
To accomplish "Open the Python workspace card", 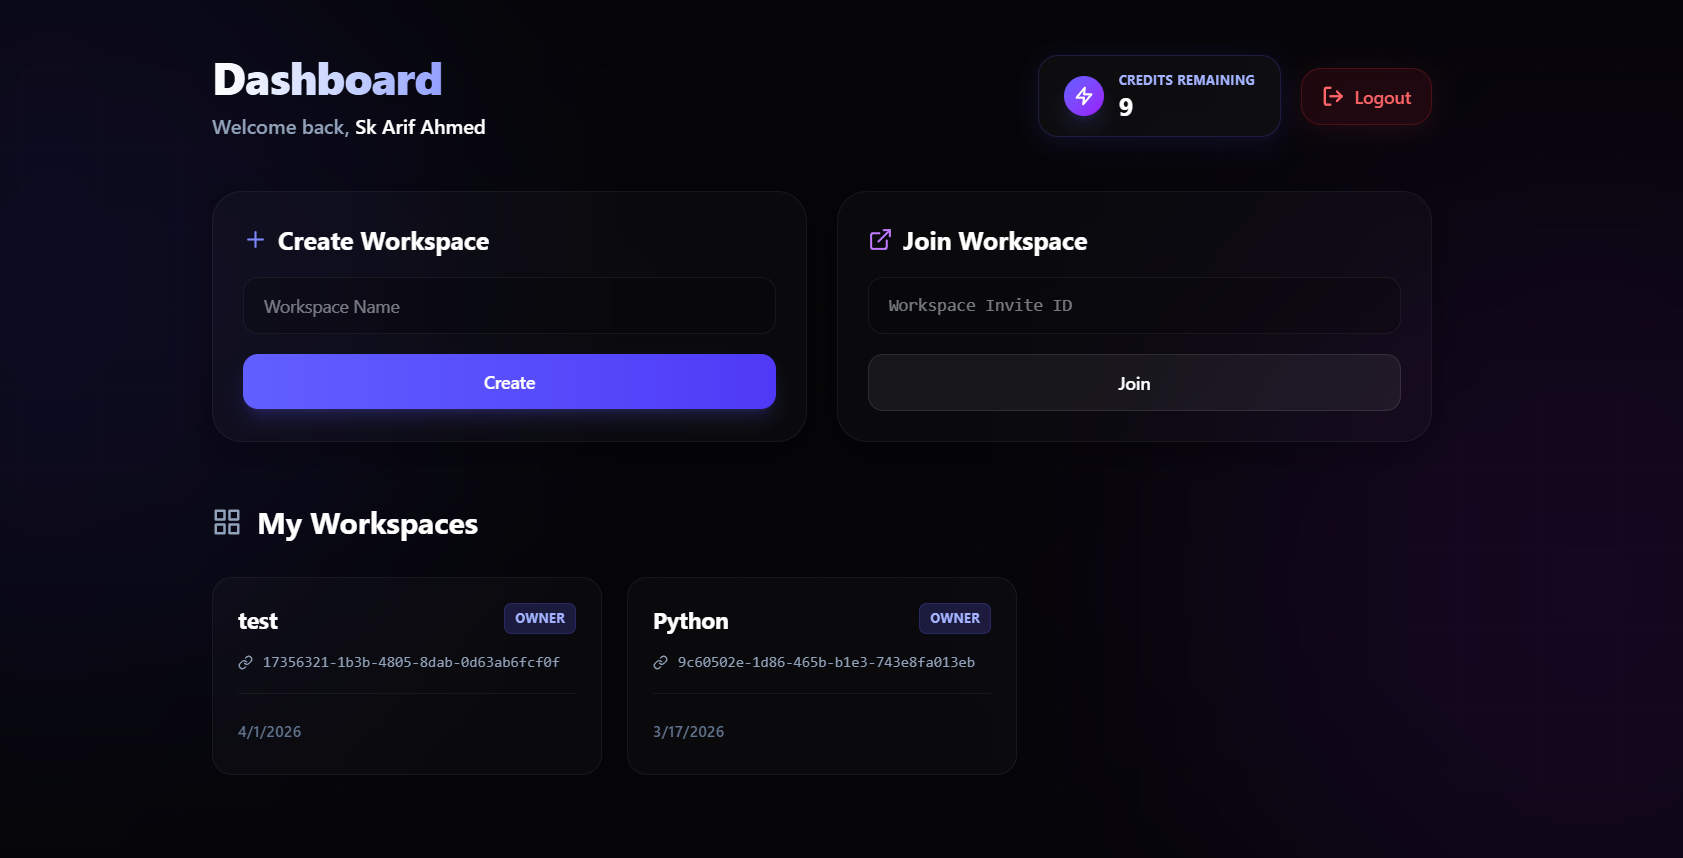I will [x=821, y=676].
